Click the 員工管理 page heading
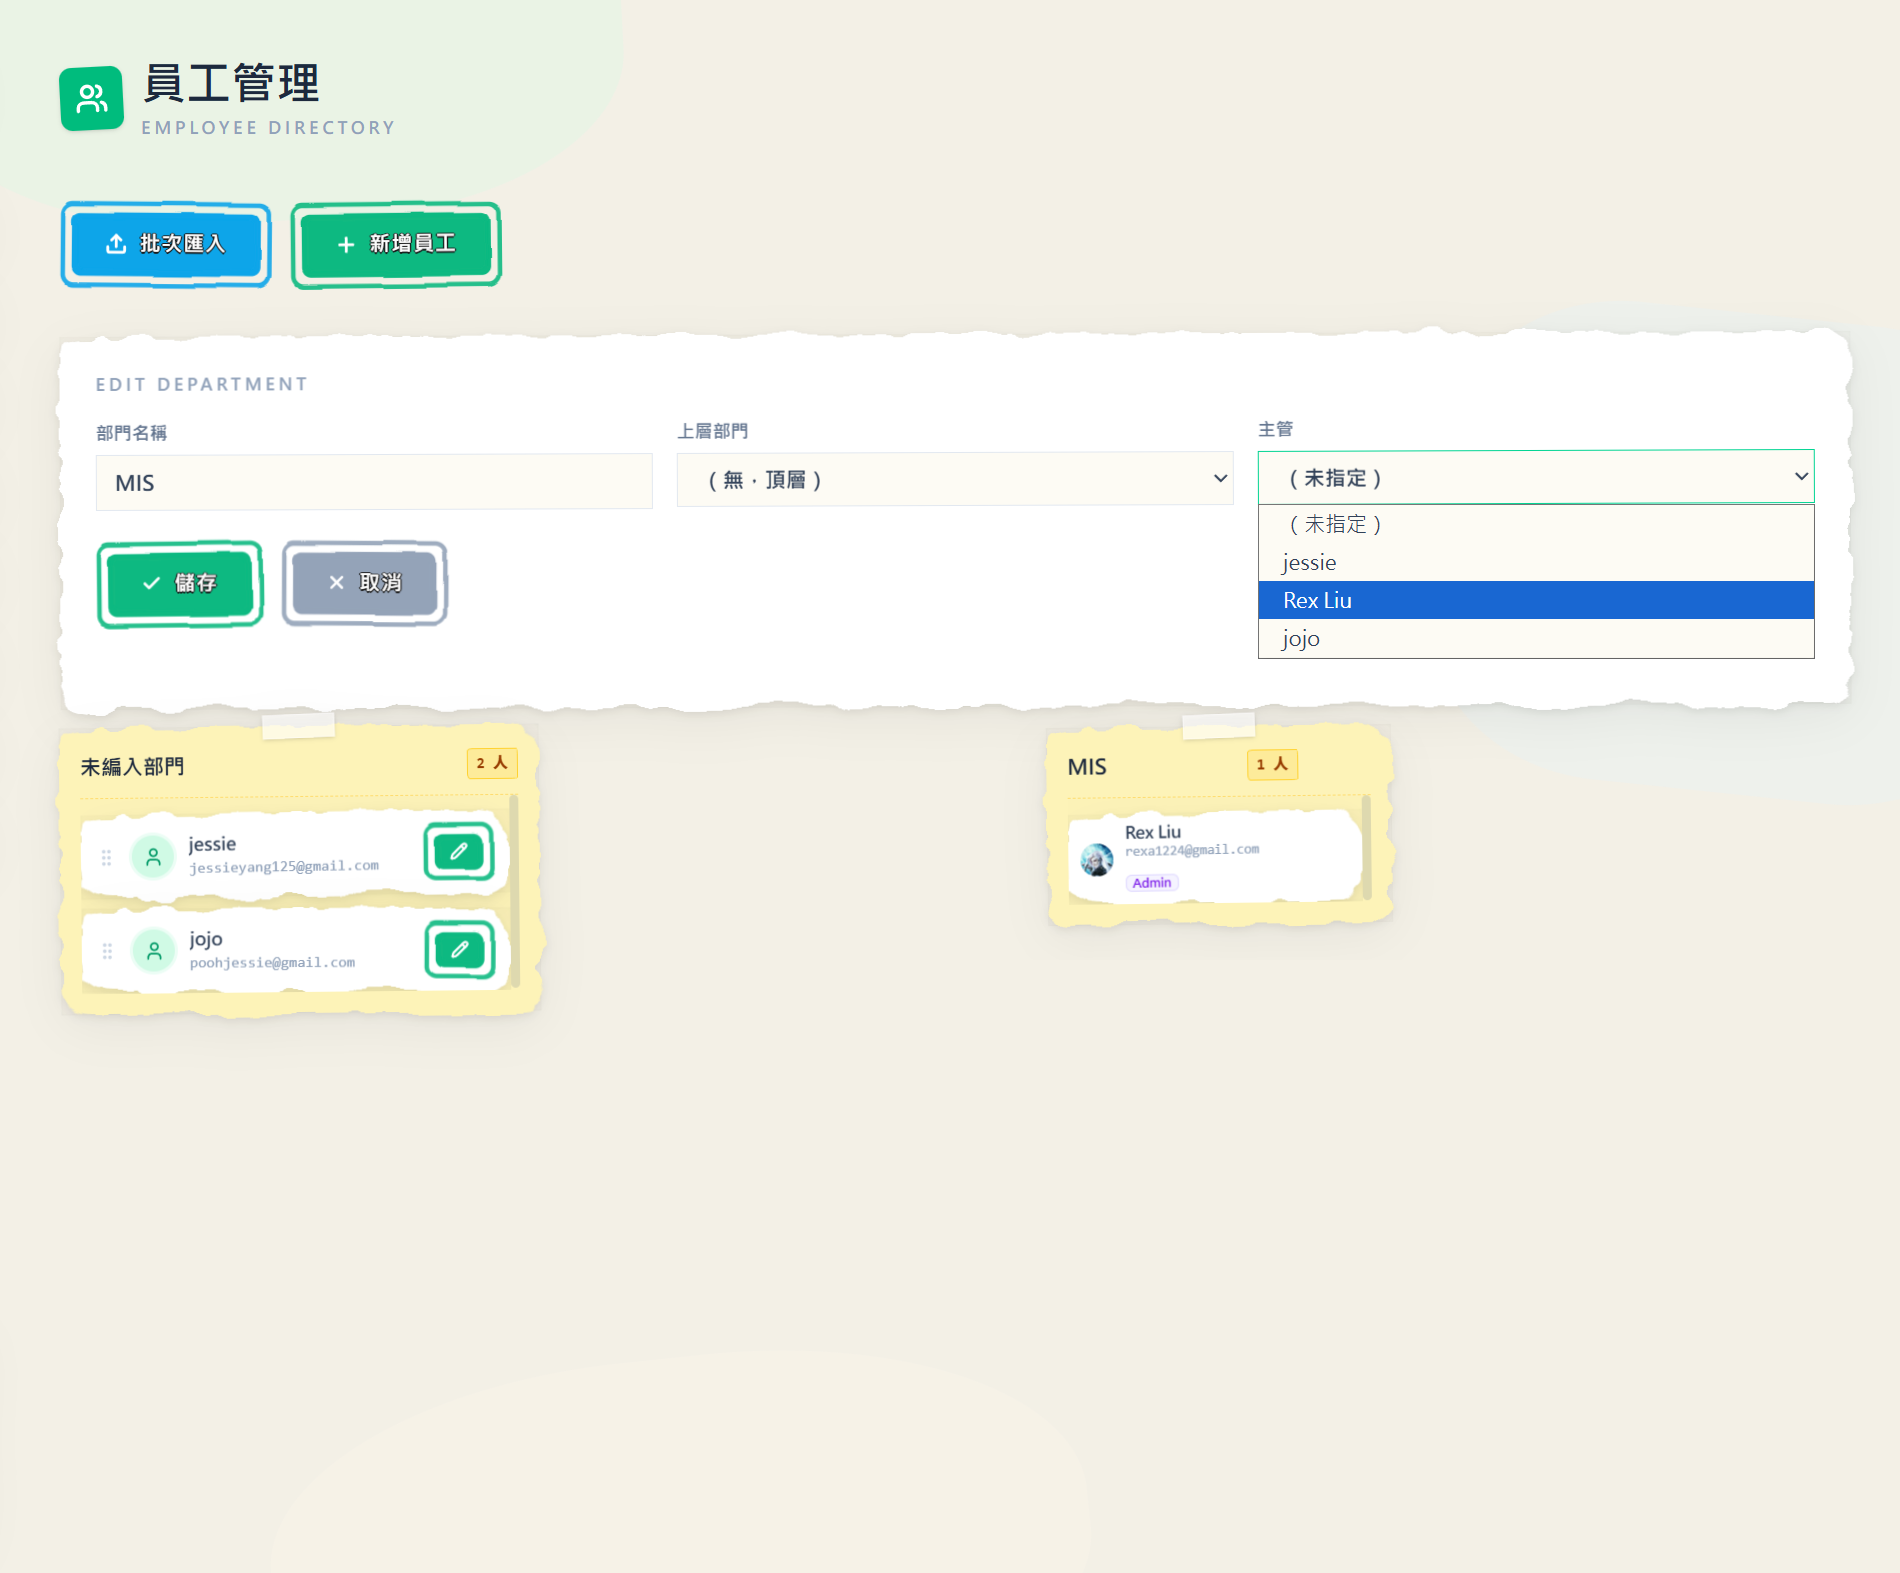This screenshot has height=1573, width=1900. tap(231, 83)
